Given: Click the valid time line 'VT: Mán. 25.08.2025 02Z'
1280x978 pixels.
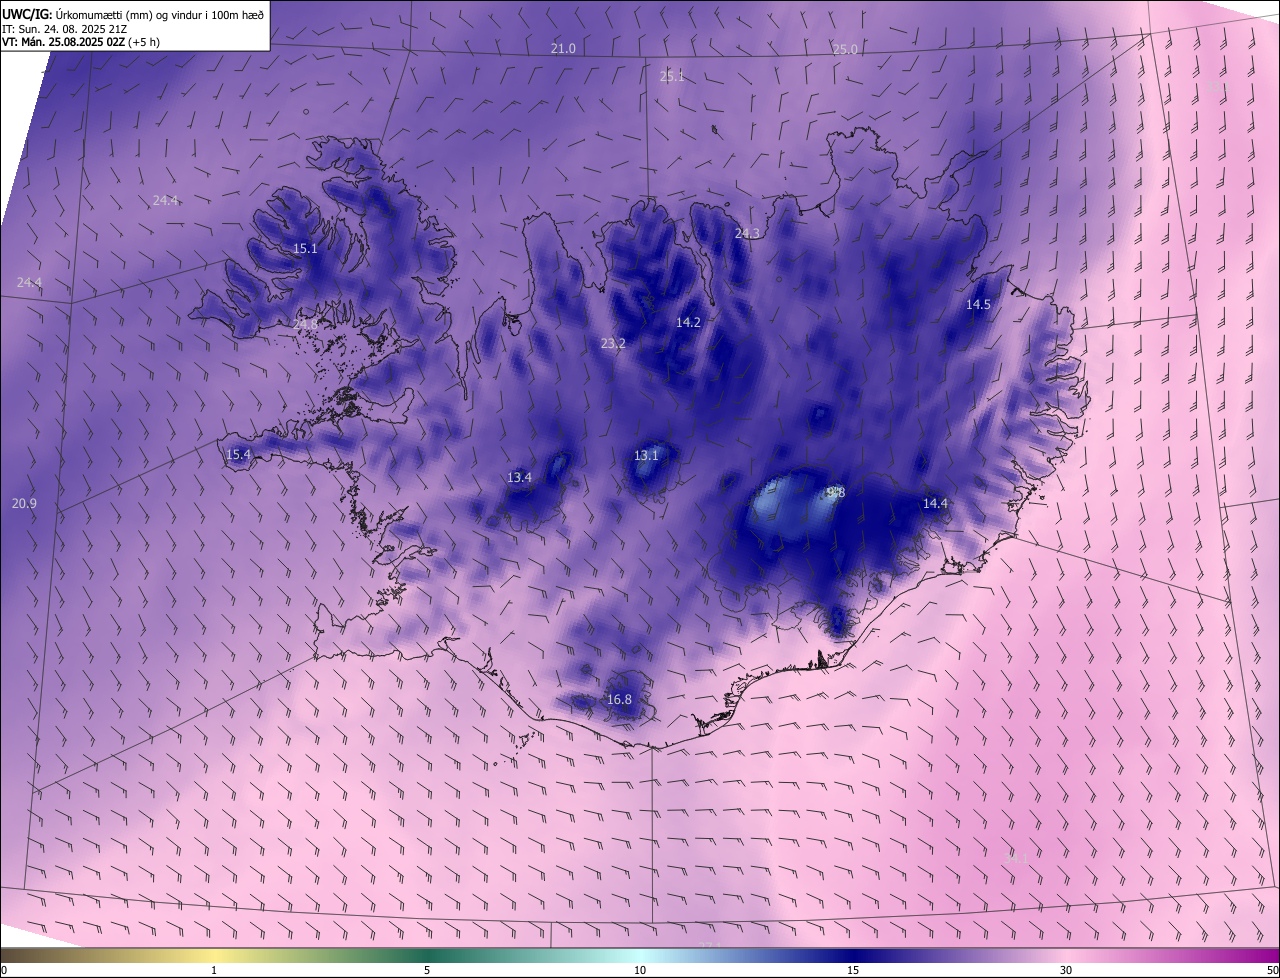Looking at the screenshot, I should (63, 42).
